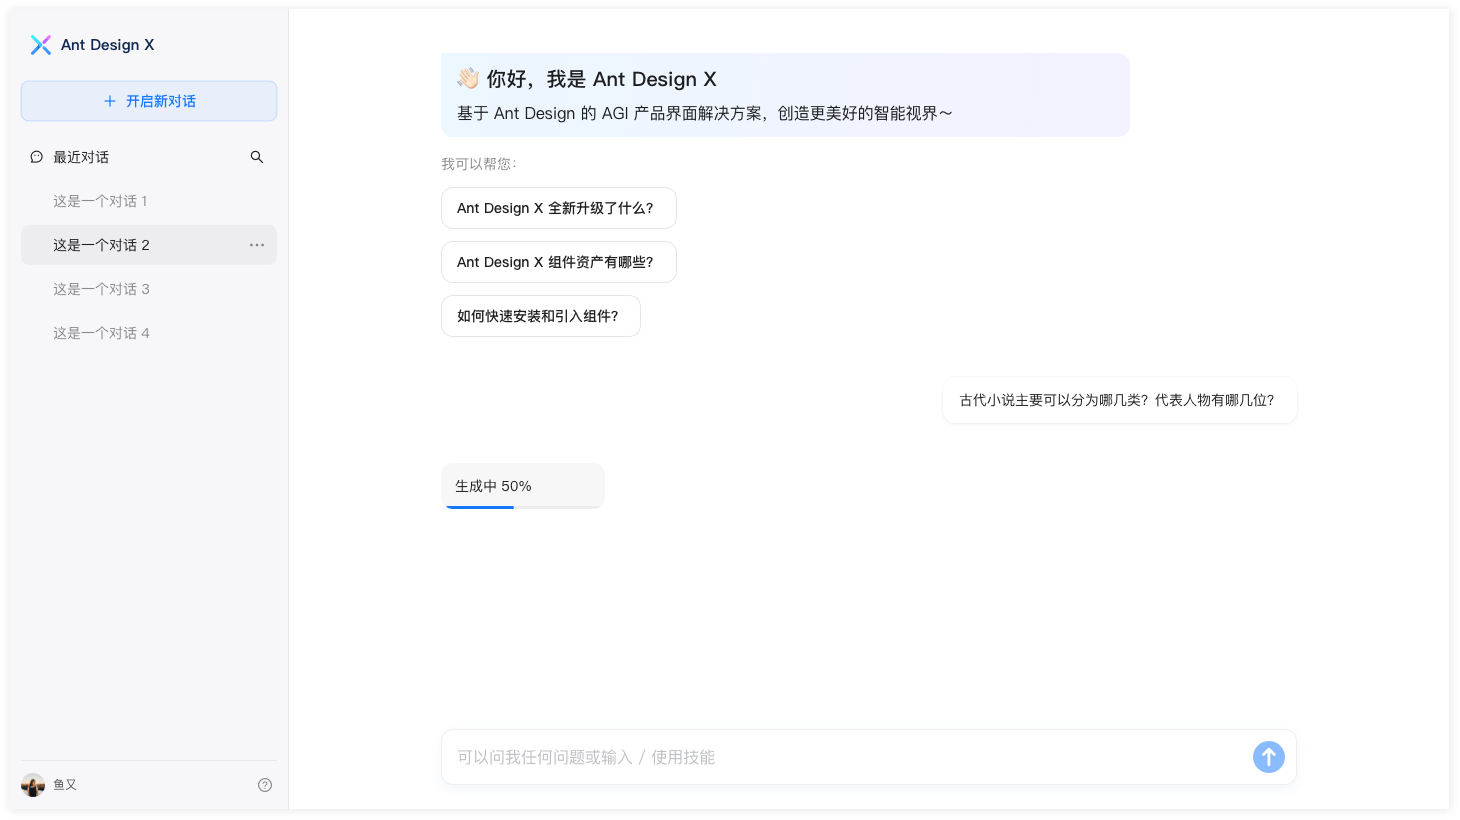Ask 'Ant Design X 全新升级了什么?' prompt
This screenshot has width=1460, height=820.
(559, 208)
